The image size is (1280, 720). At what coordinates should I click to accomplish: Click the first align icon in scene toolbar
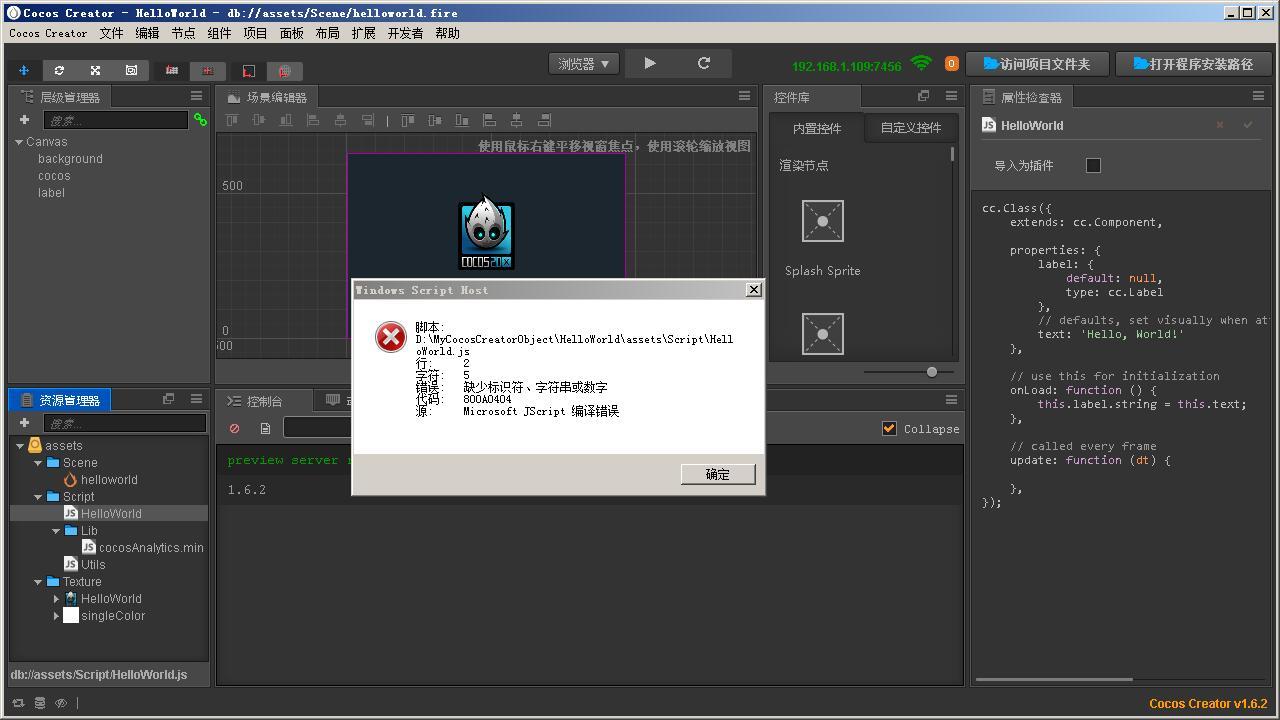(x=232, y=120)
